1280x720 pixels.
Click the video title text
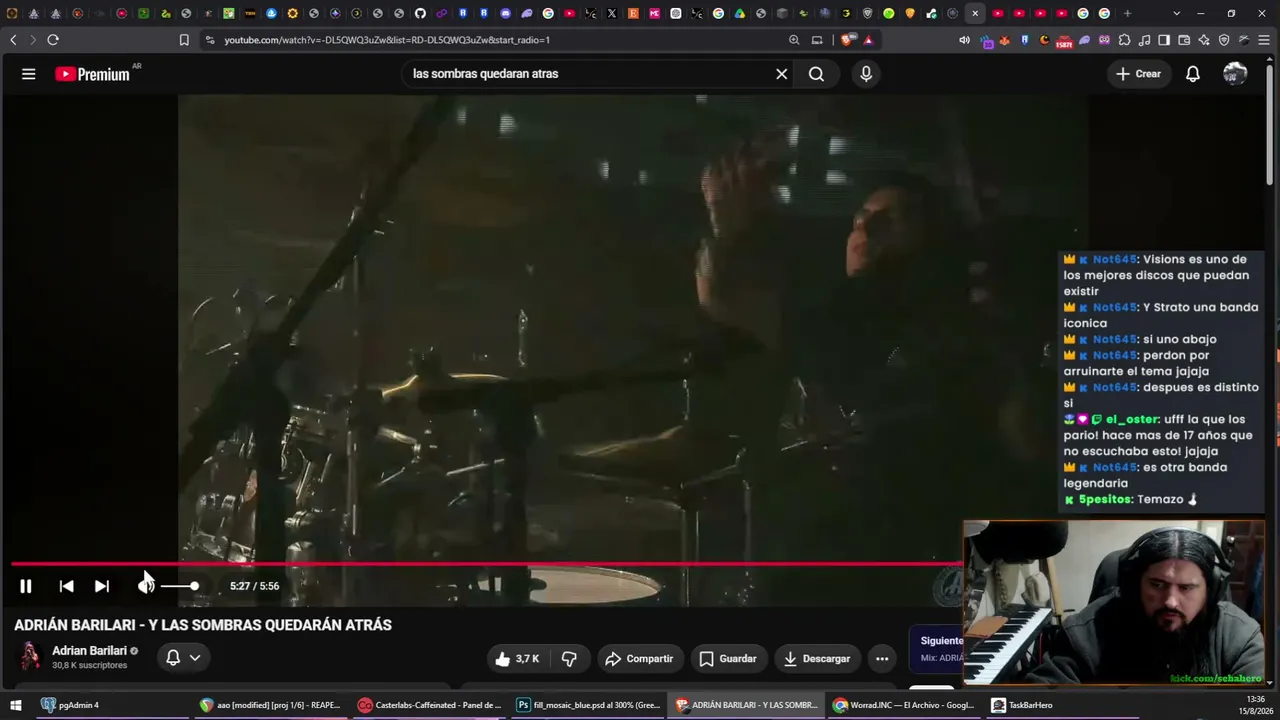(203, 625)
